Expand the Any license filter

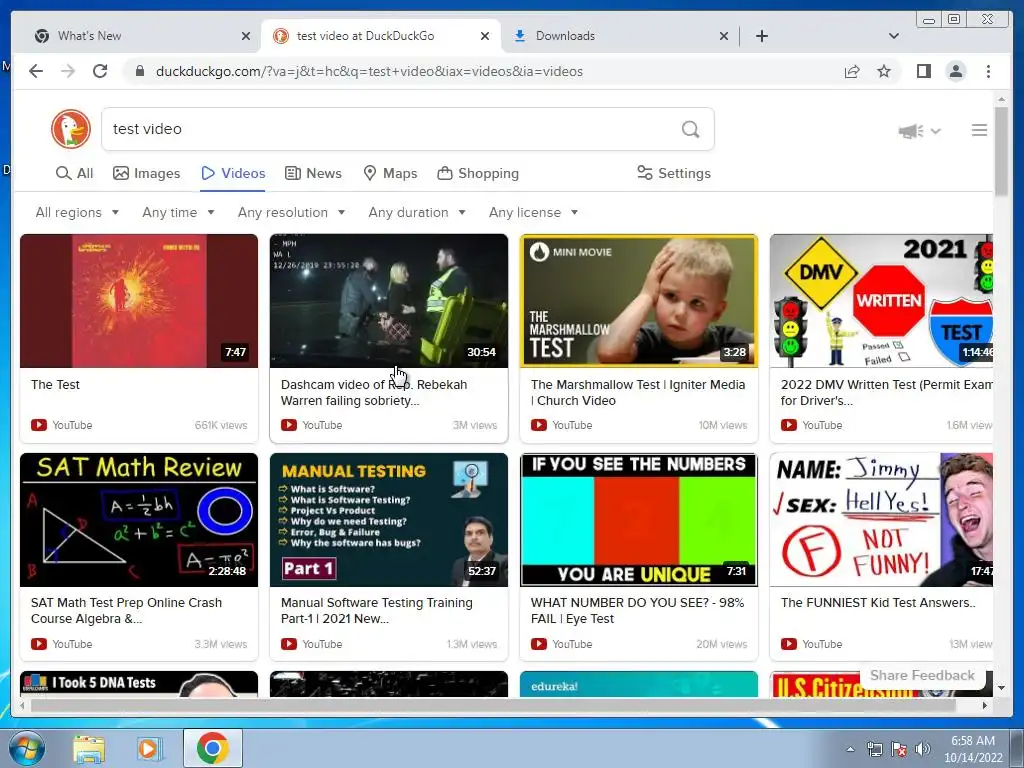534,212
